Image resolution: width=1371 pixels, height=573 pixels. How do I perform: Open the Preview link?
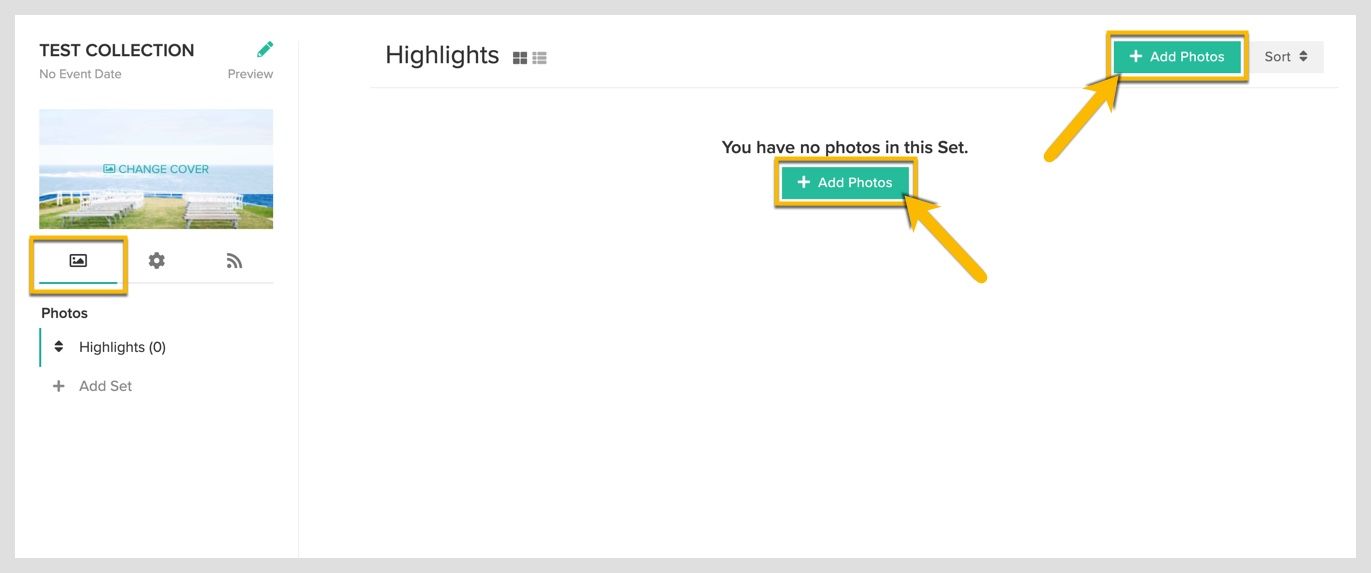click(250, 74)
